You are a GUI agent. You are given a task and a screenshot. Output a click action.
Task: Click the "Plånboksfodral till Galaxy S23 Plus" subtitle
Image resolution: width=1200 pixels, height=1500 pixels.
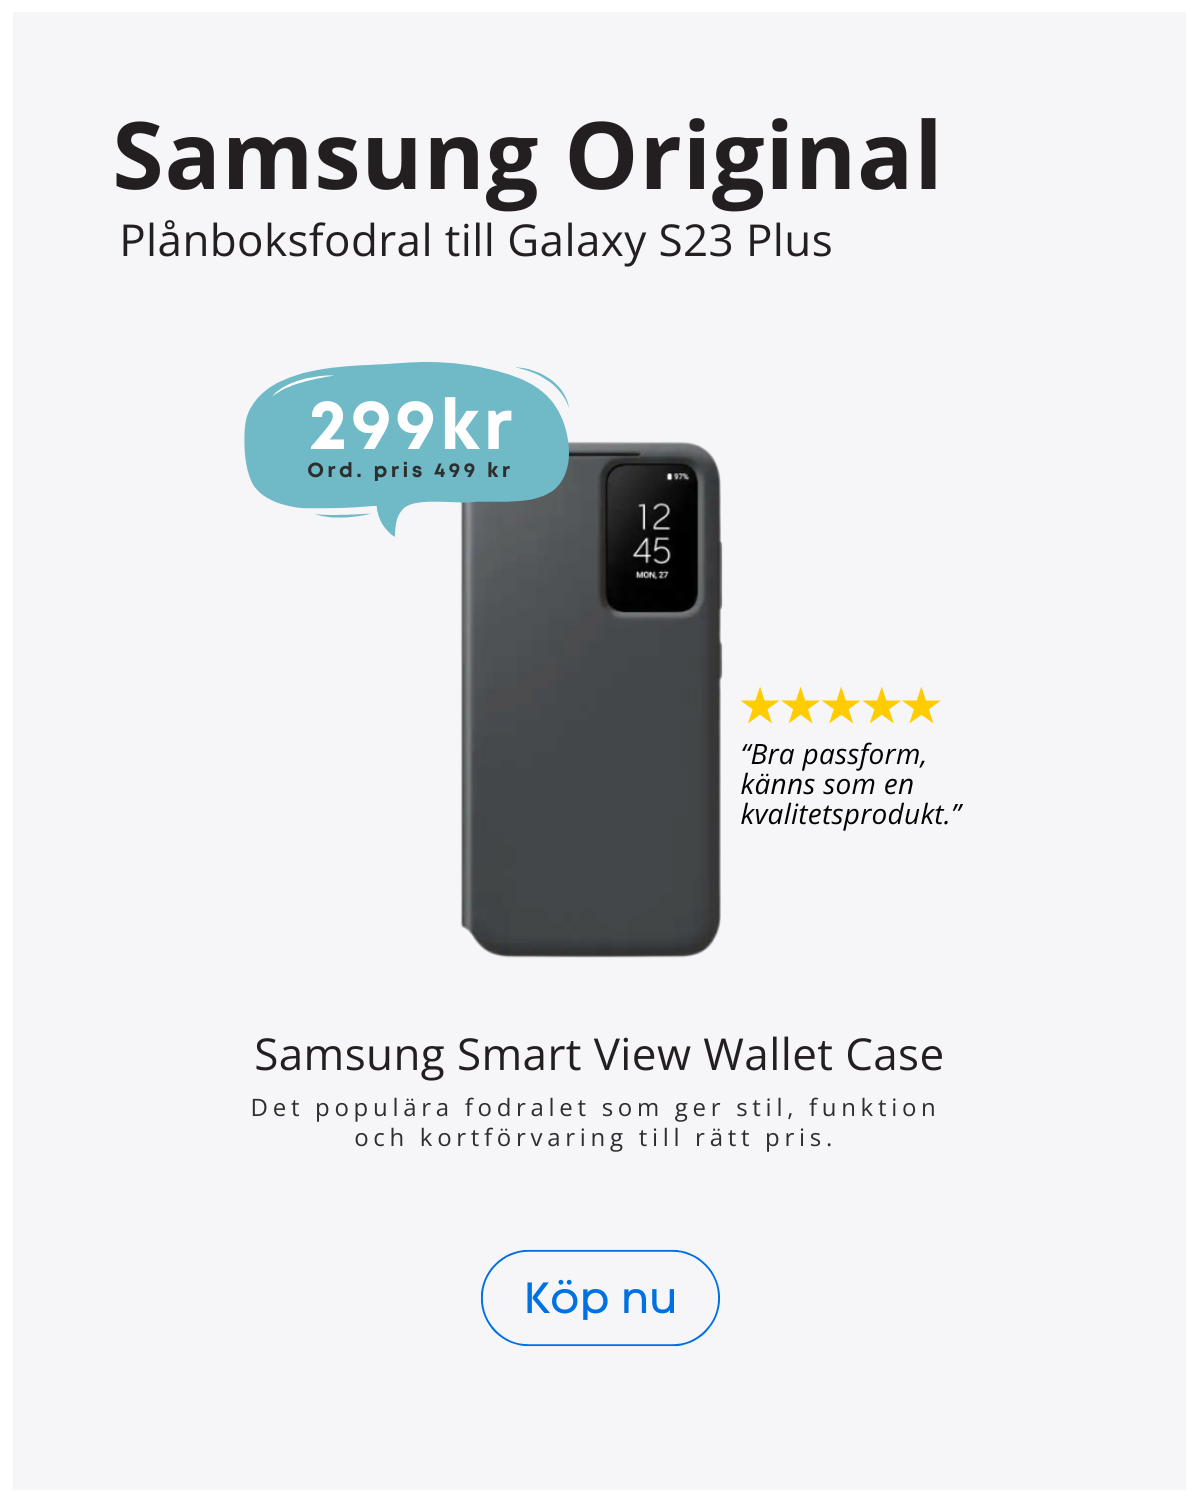tap(476, 241)
